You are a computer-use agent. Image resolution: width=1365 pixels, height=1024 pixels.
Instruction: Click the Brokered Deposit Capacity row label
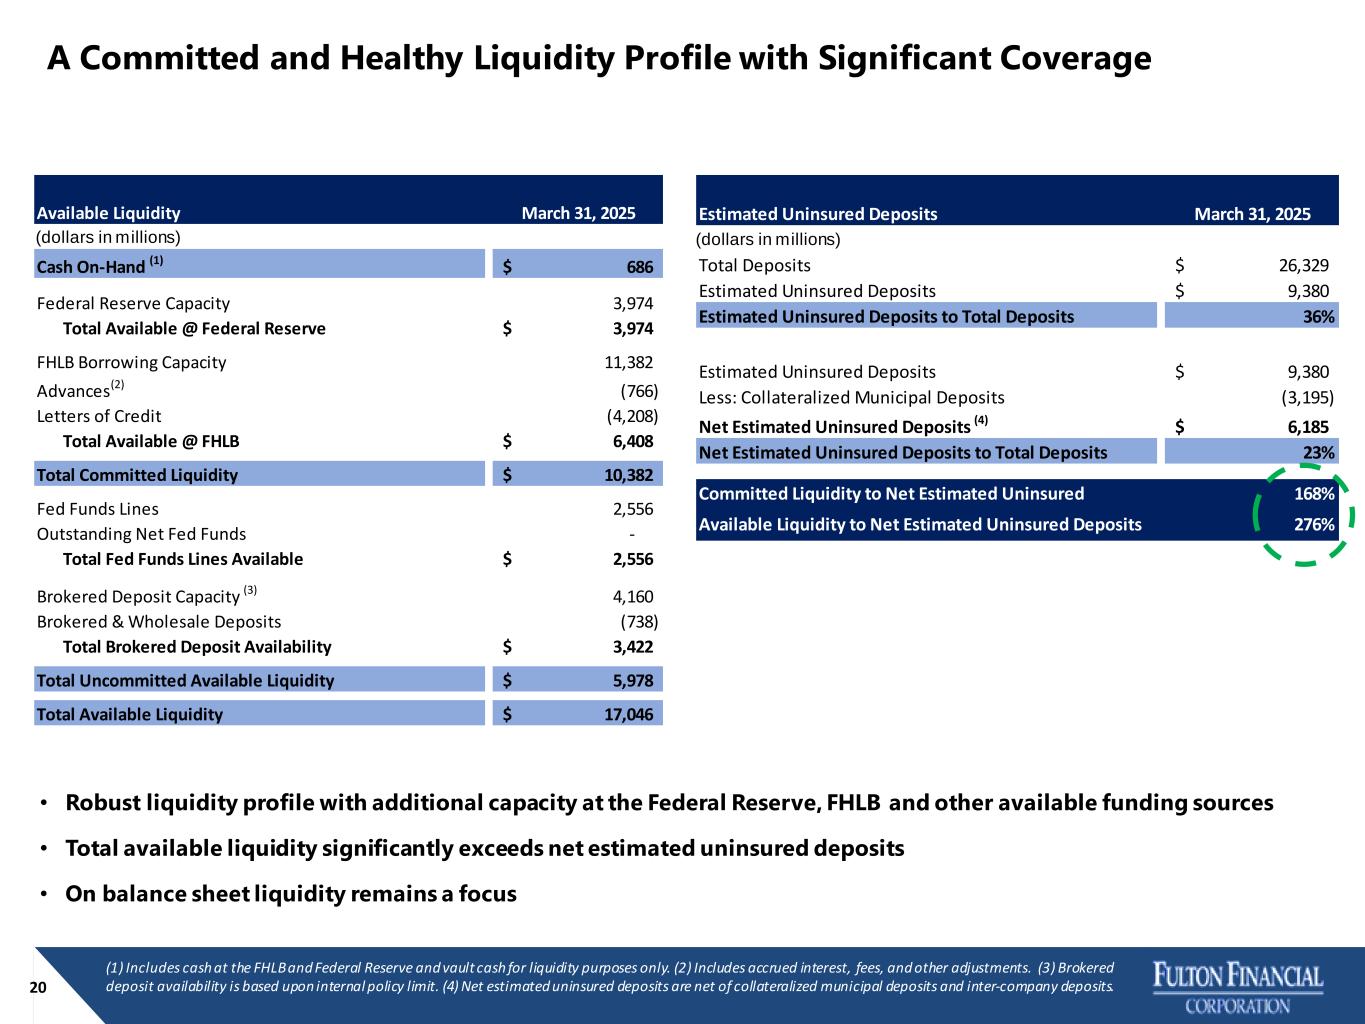(x=138, y=597)
